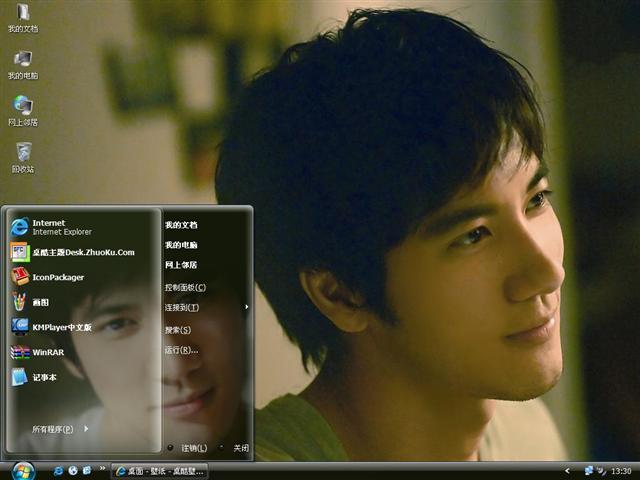Open 我的电脑 in Start menu right pane
Image resolution: width=640 pixels, height=480 pixels.
[181, 245]
